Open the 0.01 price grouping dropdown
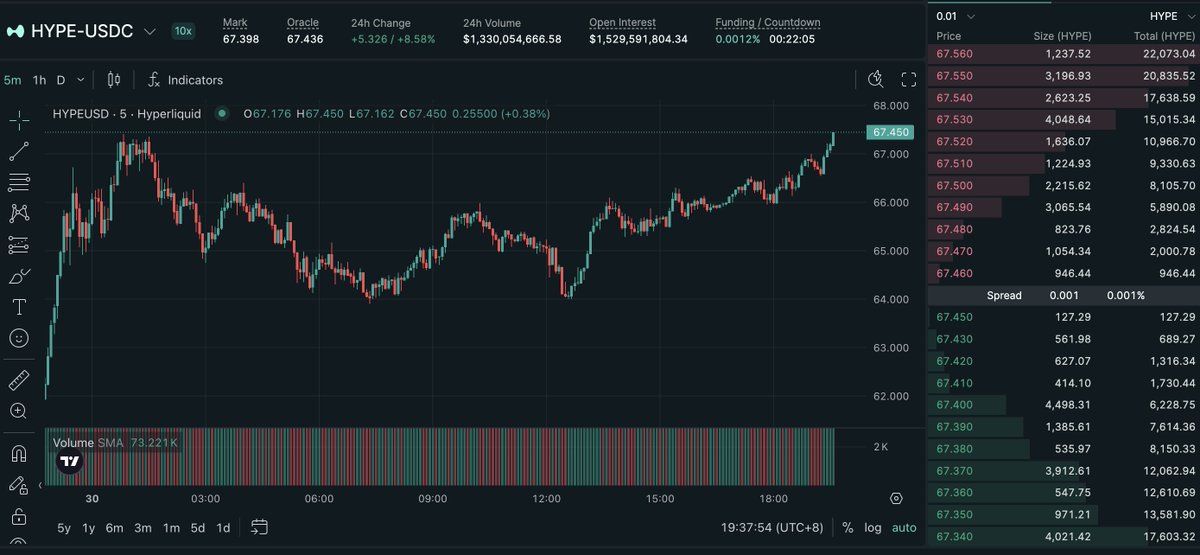This screenshot has width=1200, height=555. tap(955, 16)
